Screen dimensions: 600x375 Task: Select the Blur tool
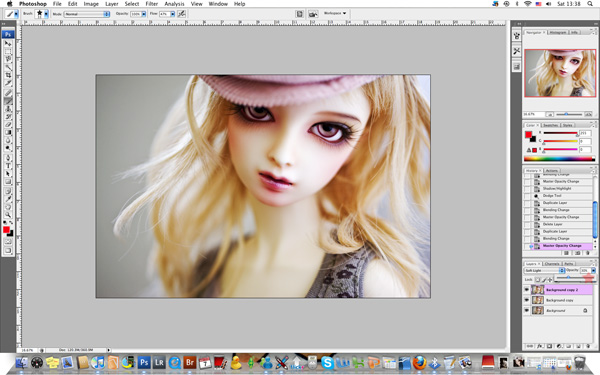tap(8, 140)
